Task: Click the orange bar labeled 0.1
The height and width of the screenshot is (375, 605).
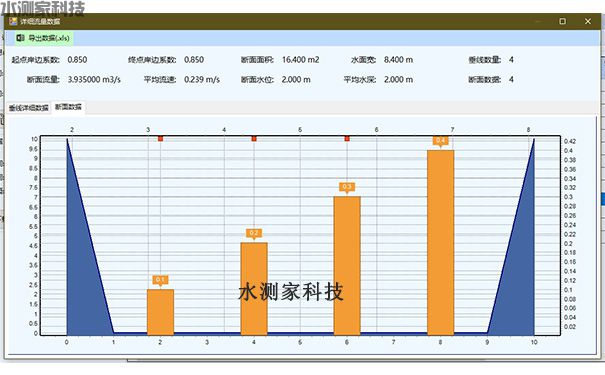Action: (x=161, y=312)
